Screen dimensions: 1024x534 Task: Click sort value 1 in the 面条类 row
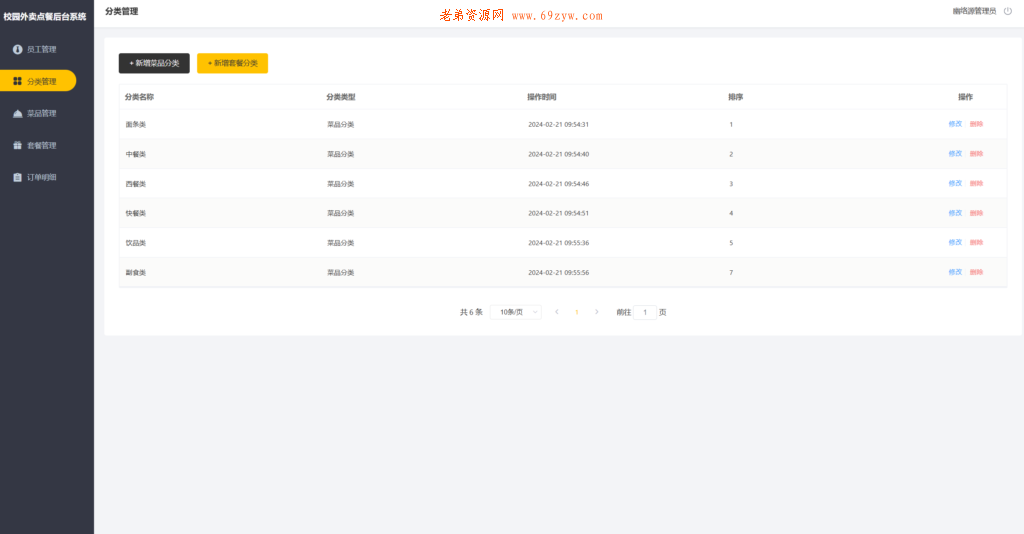coord(731,125)
